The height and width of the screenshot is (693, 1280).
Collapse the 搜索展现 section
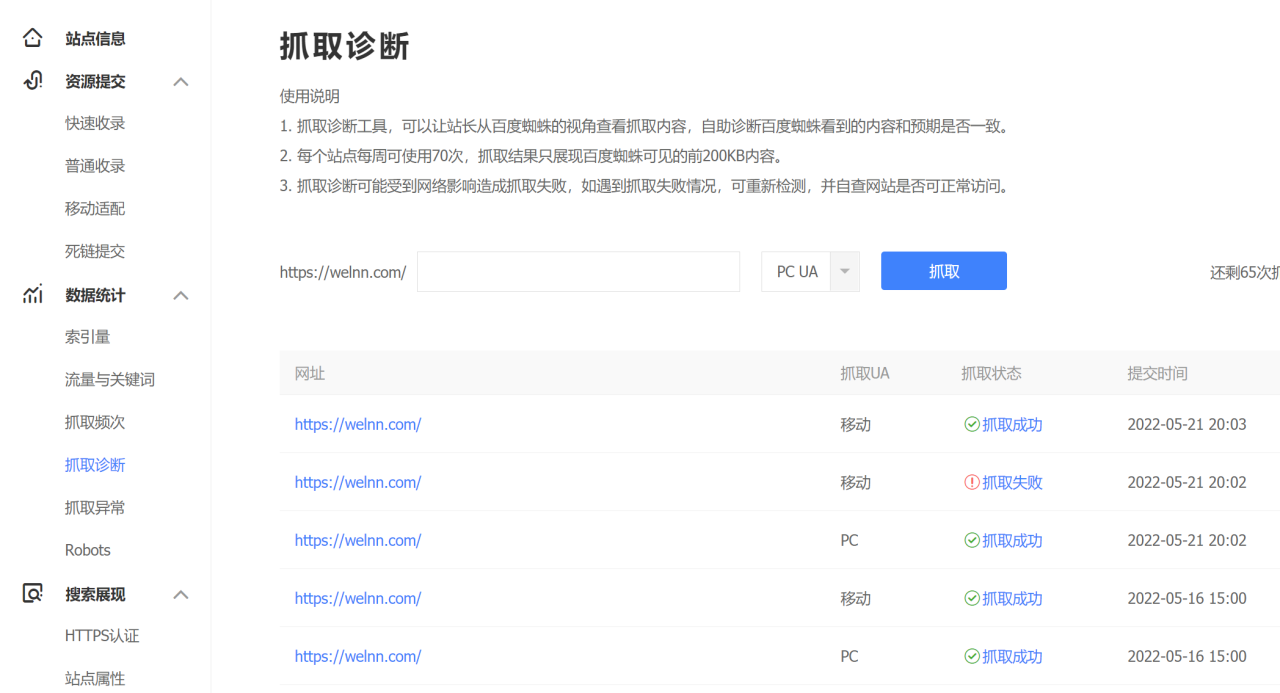(180, 593)
